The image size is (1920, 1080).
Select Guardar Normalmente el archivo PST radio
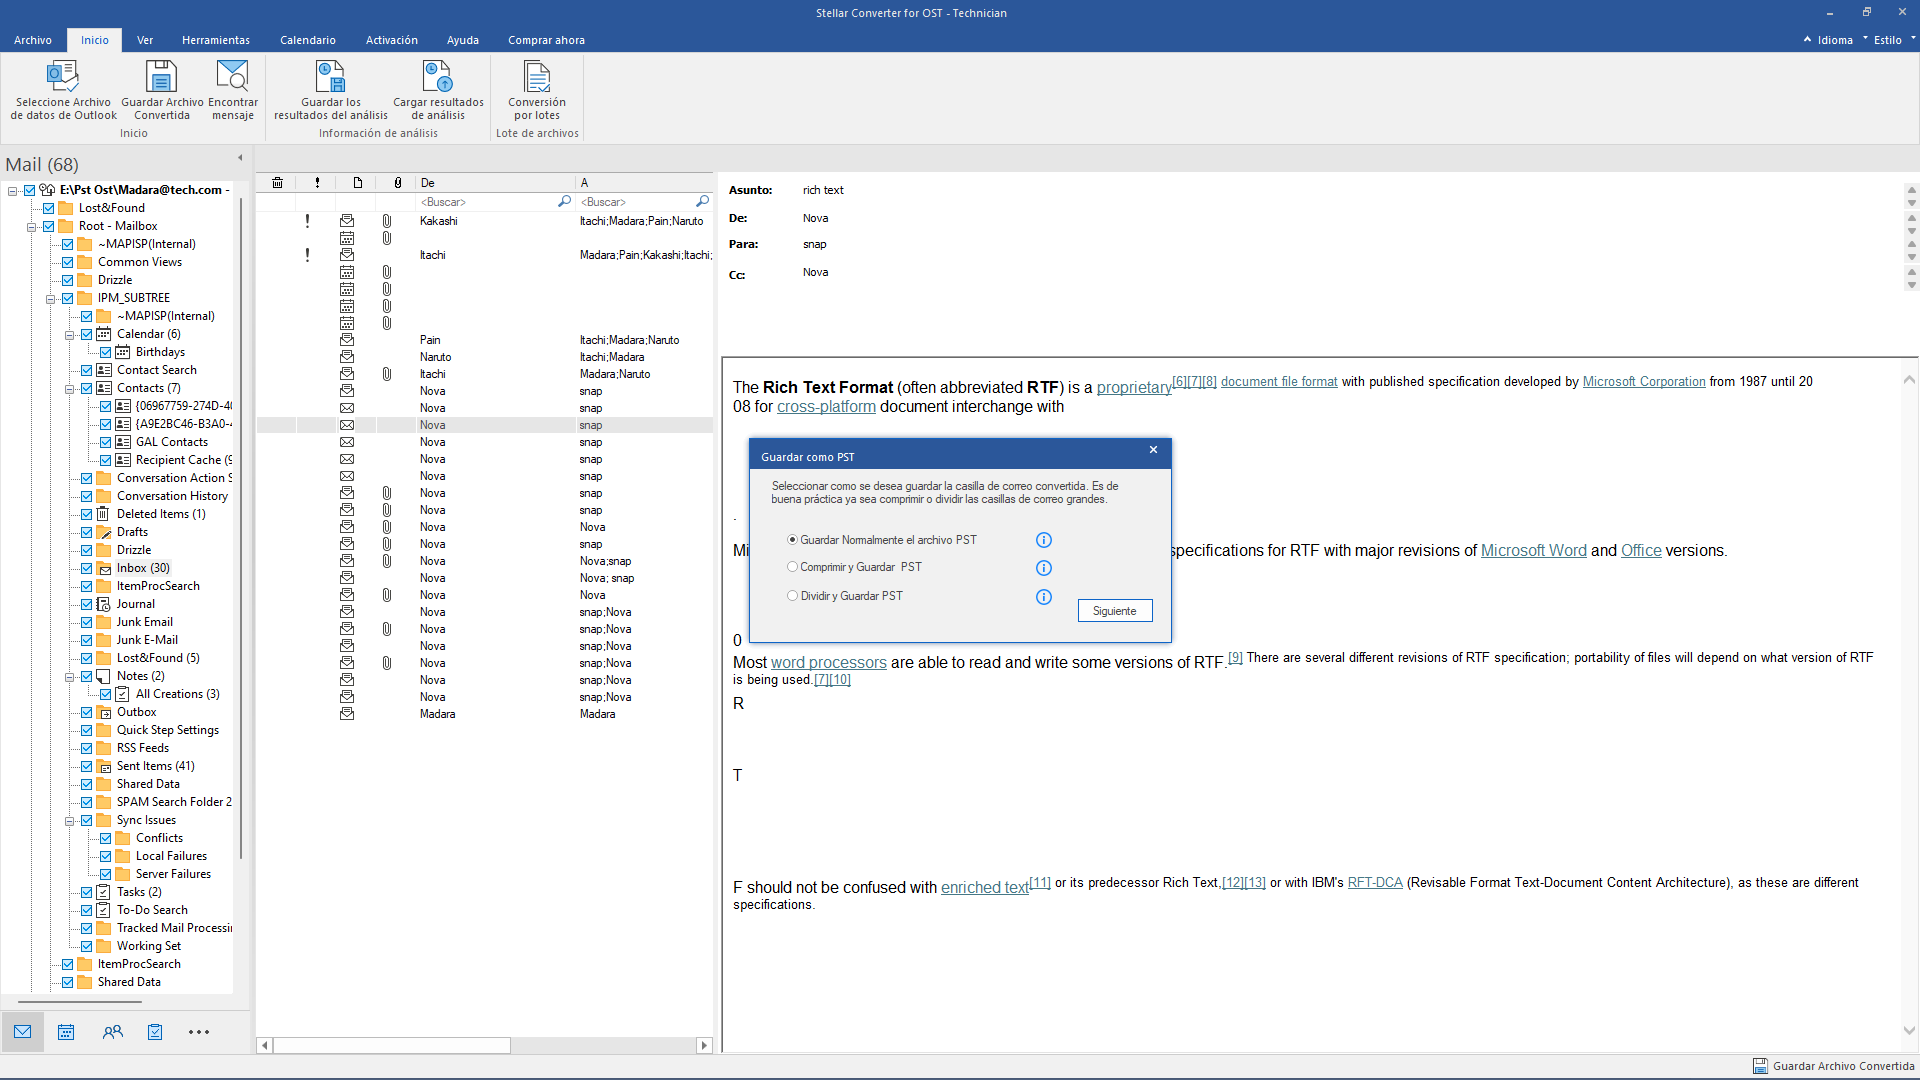click(x=792, y=540)
